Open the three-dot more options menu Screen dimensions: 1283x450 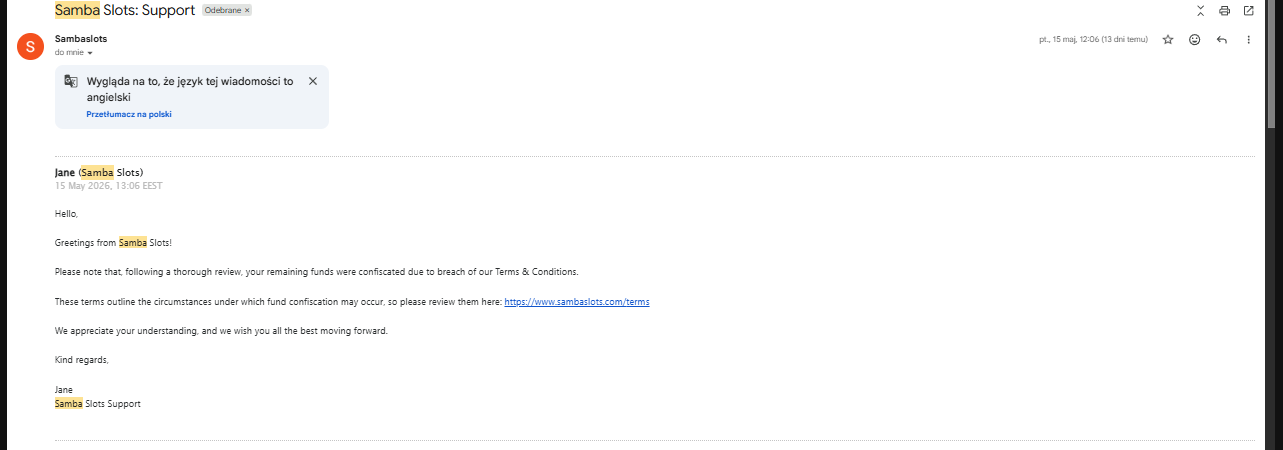coord(1248,40)
